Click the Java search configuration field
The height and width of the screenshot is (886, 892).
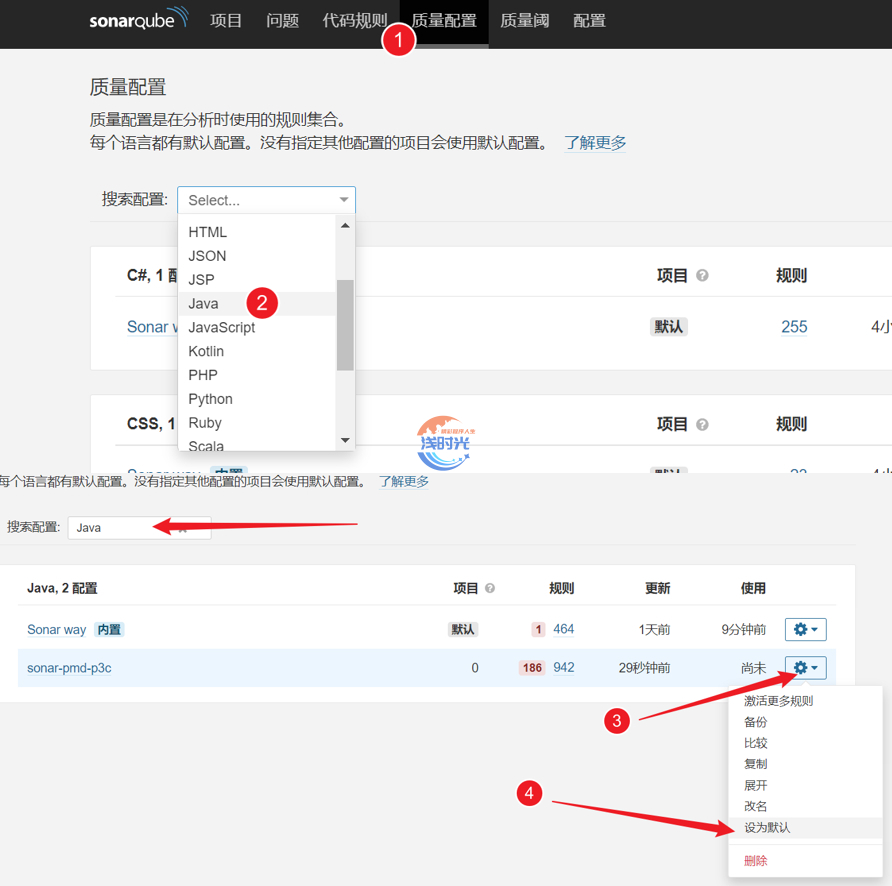point(138,528)
